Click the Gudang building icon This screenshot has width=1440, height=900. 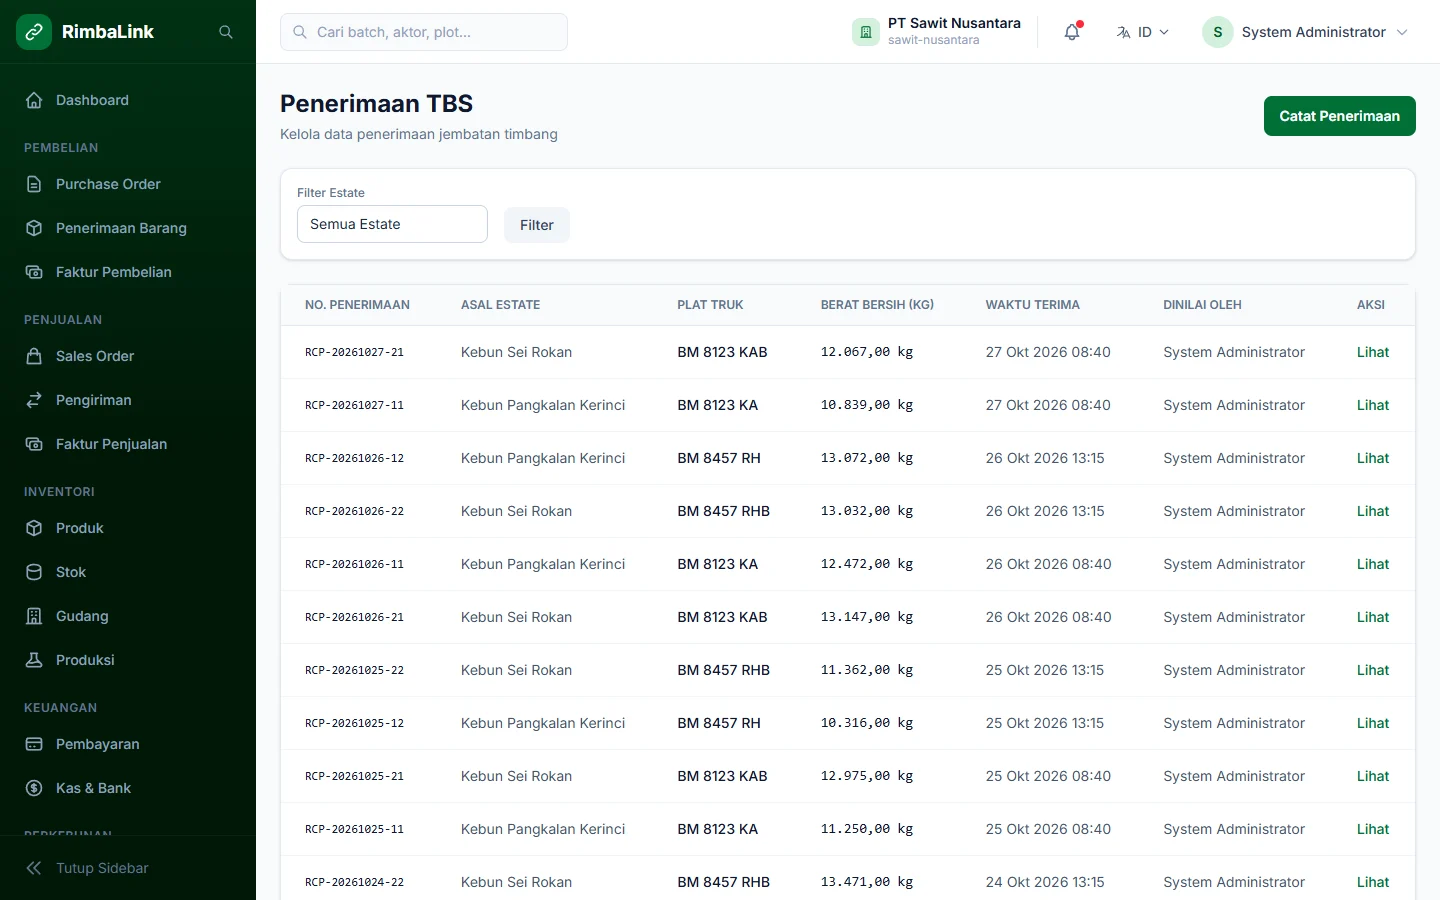[x=34, y=616]
